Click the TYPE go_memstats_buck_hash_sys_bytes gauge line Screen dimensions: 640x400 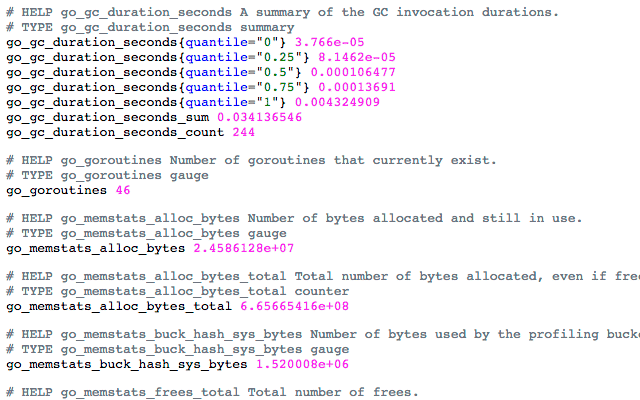[x=178, y=349]
